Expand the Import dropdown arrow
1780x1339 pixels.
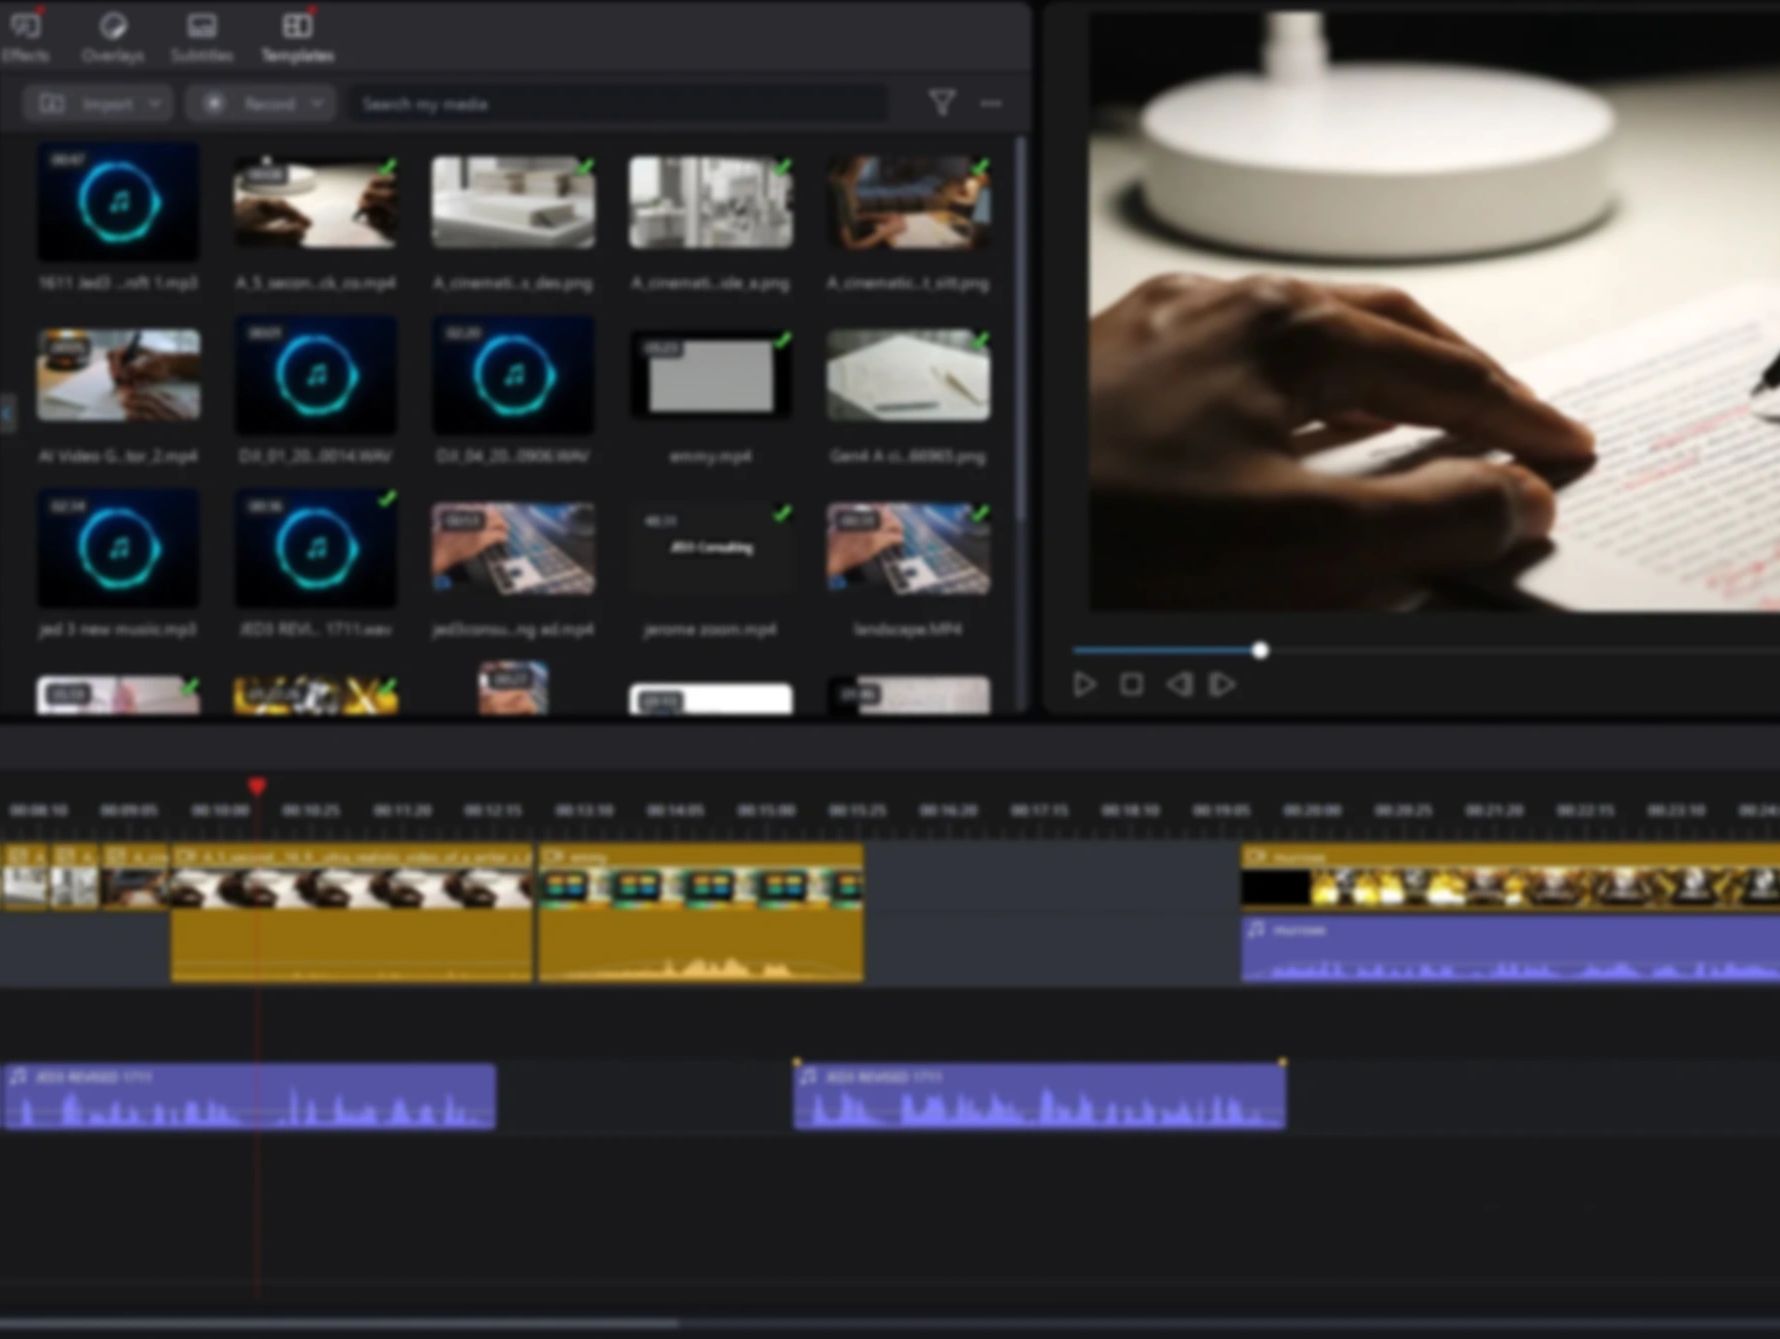155,103
